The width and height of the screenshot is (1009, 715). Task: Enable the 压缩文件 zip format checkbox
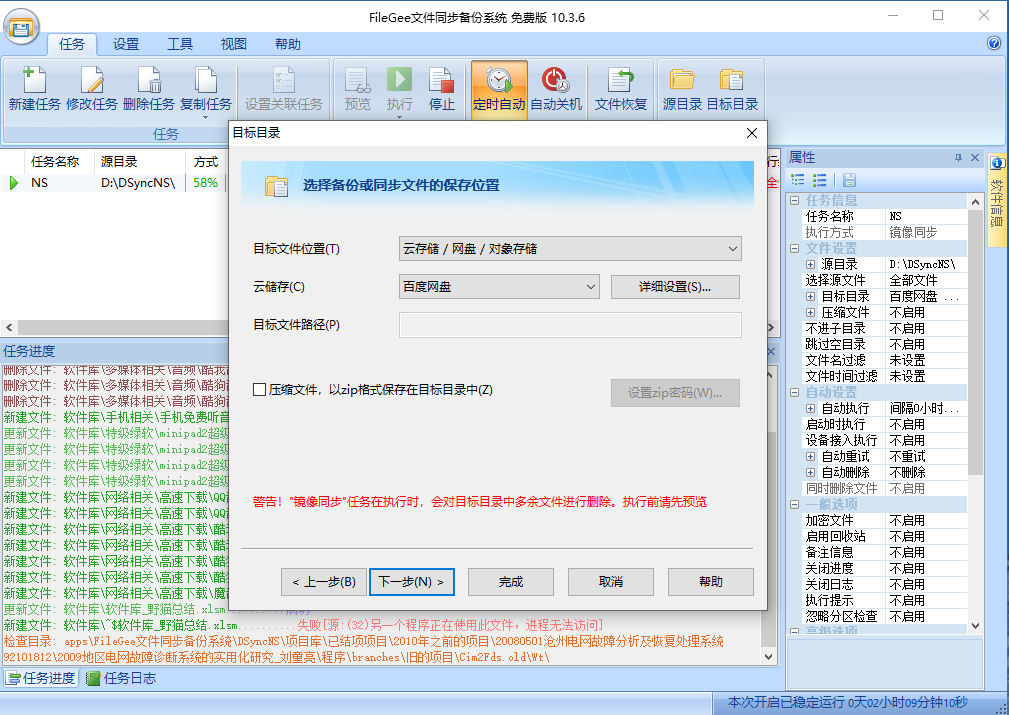(259, 389)
